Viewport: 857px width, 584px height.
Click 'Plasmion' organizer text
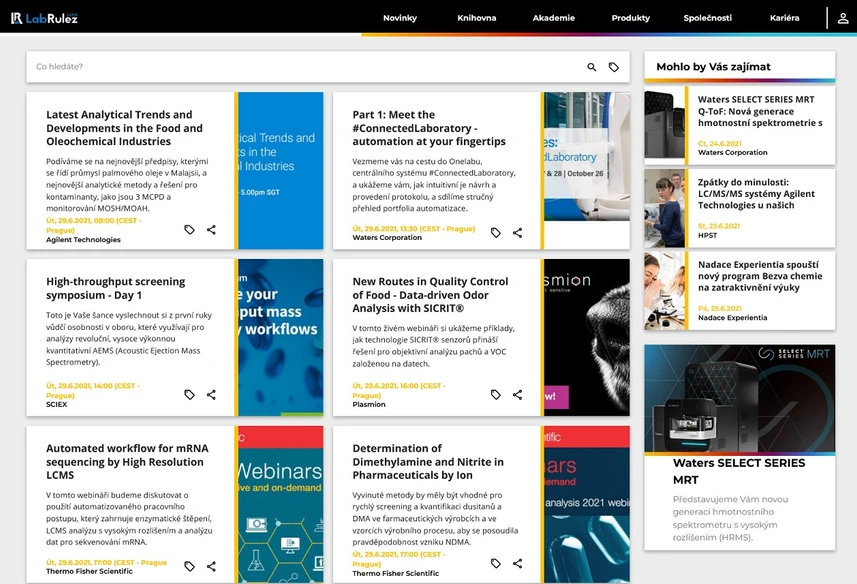point(368,405)
